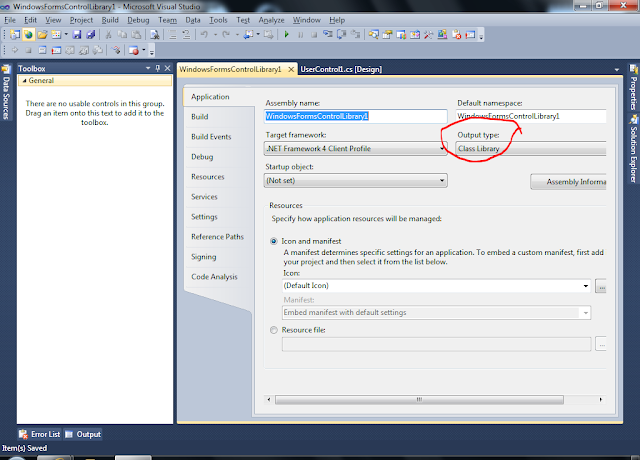Open Find in Files binoculars icon

(155, 35)
